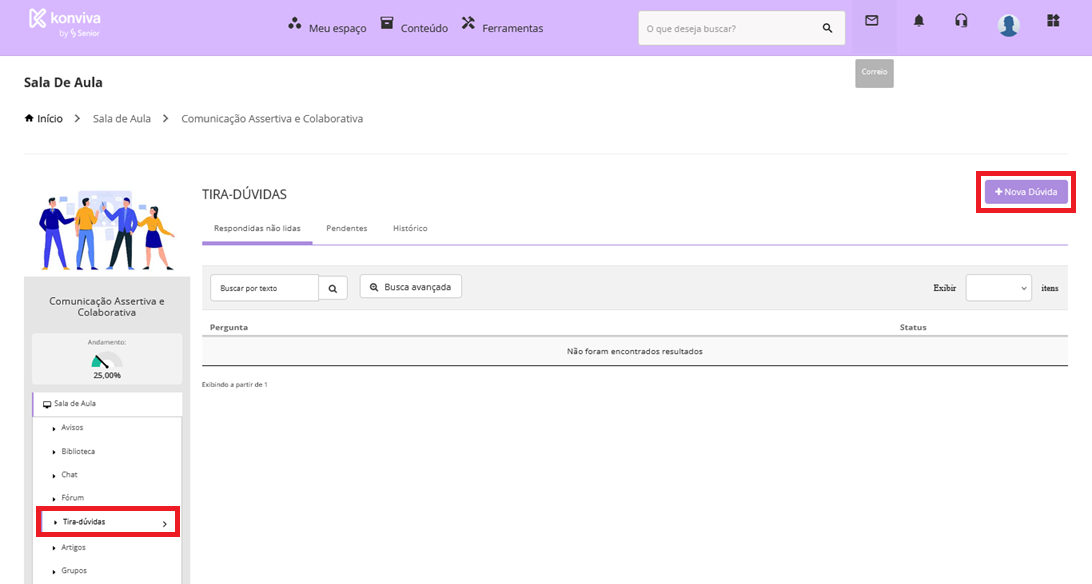
Task: Click the Andamento progress gauge
Action: click(106, 361)
